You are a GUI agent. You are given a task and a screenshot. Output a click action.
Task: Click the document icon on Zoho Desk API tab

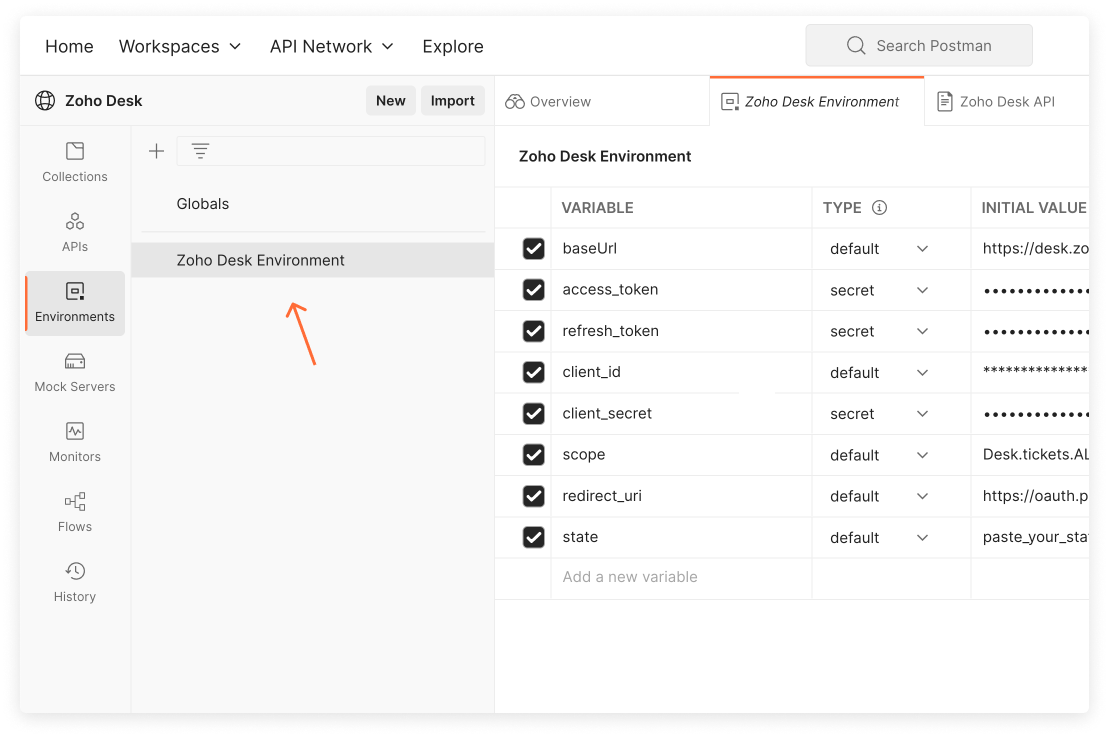[945, 102]
